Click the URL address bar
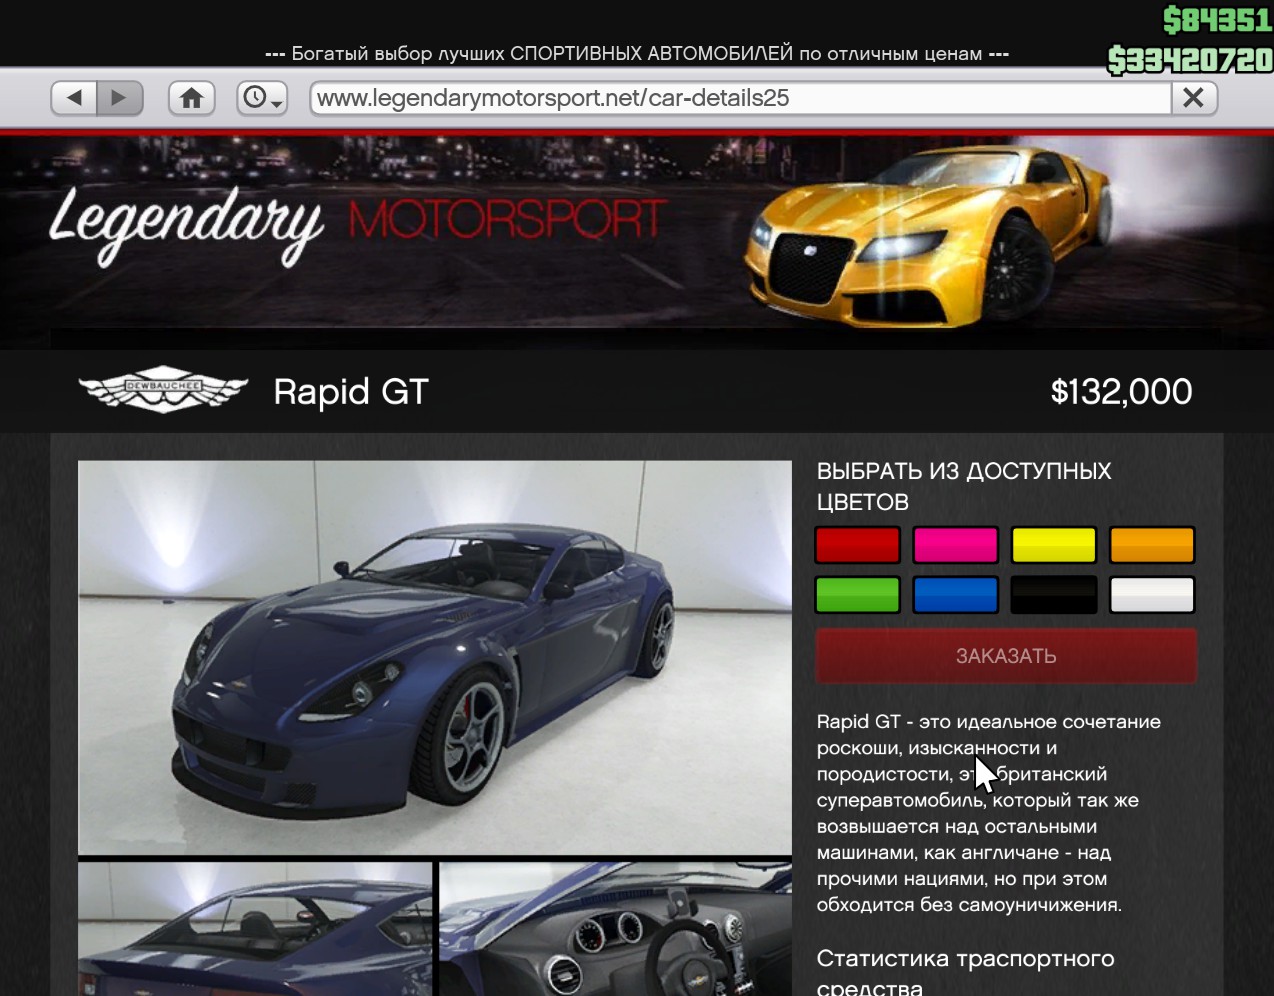Screen dimensions: 1274x996 pyautogui.click(x=741, y=98)
